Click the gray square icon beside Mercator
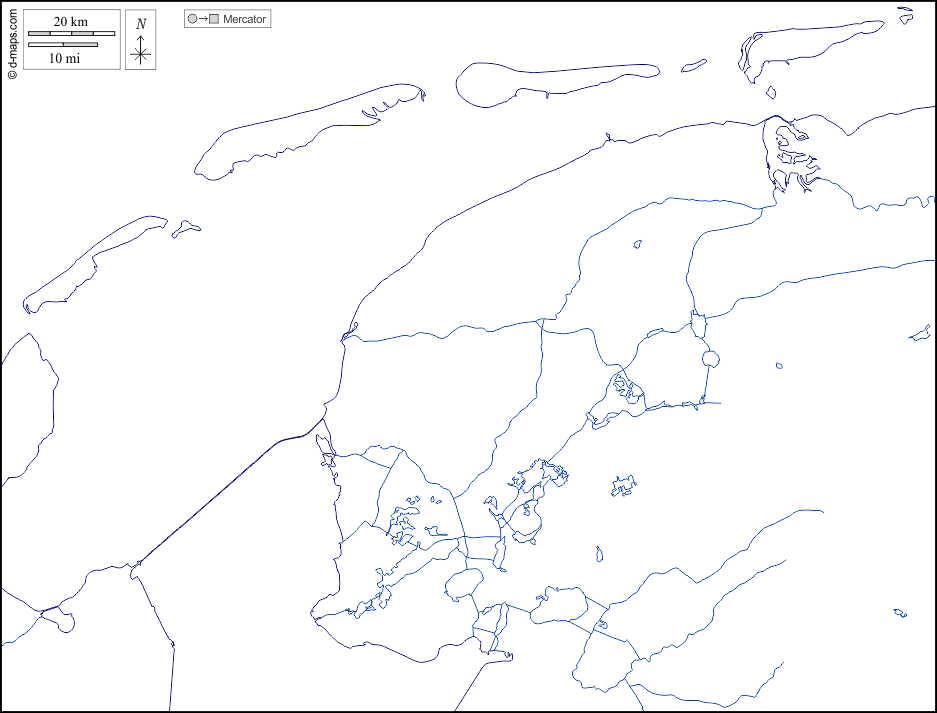This screenshot has height=713, width=937. point(213,19)
